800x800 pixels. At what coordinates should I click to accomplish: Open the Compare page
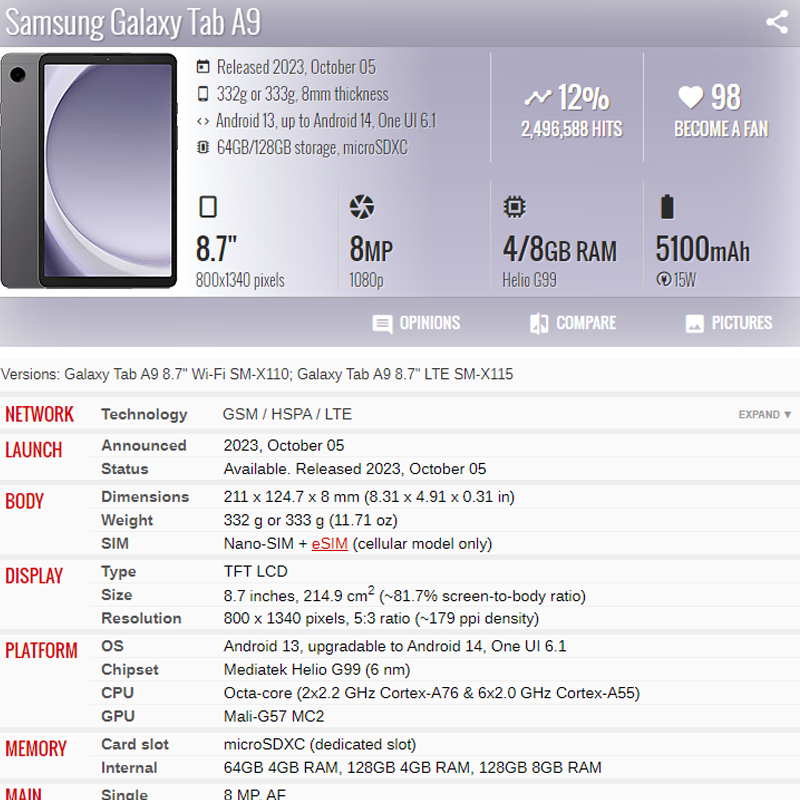[572, 323]
